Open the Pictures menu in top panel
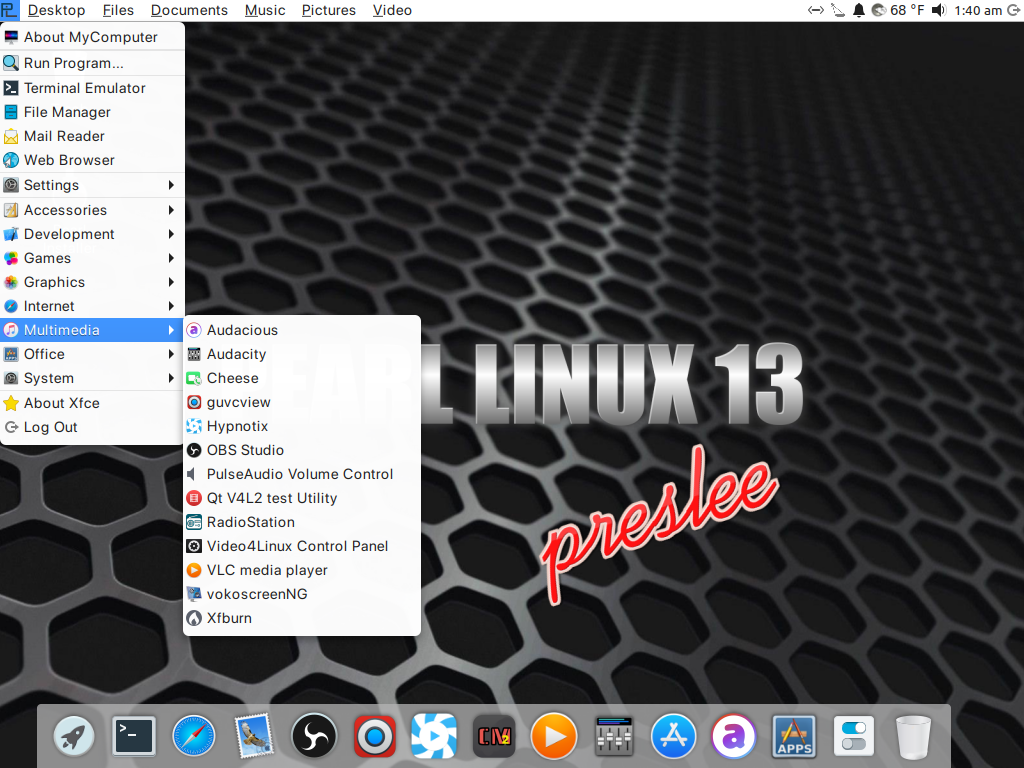 pyautogui.click(x=328, y=10)
